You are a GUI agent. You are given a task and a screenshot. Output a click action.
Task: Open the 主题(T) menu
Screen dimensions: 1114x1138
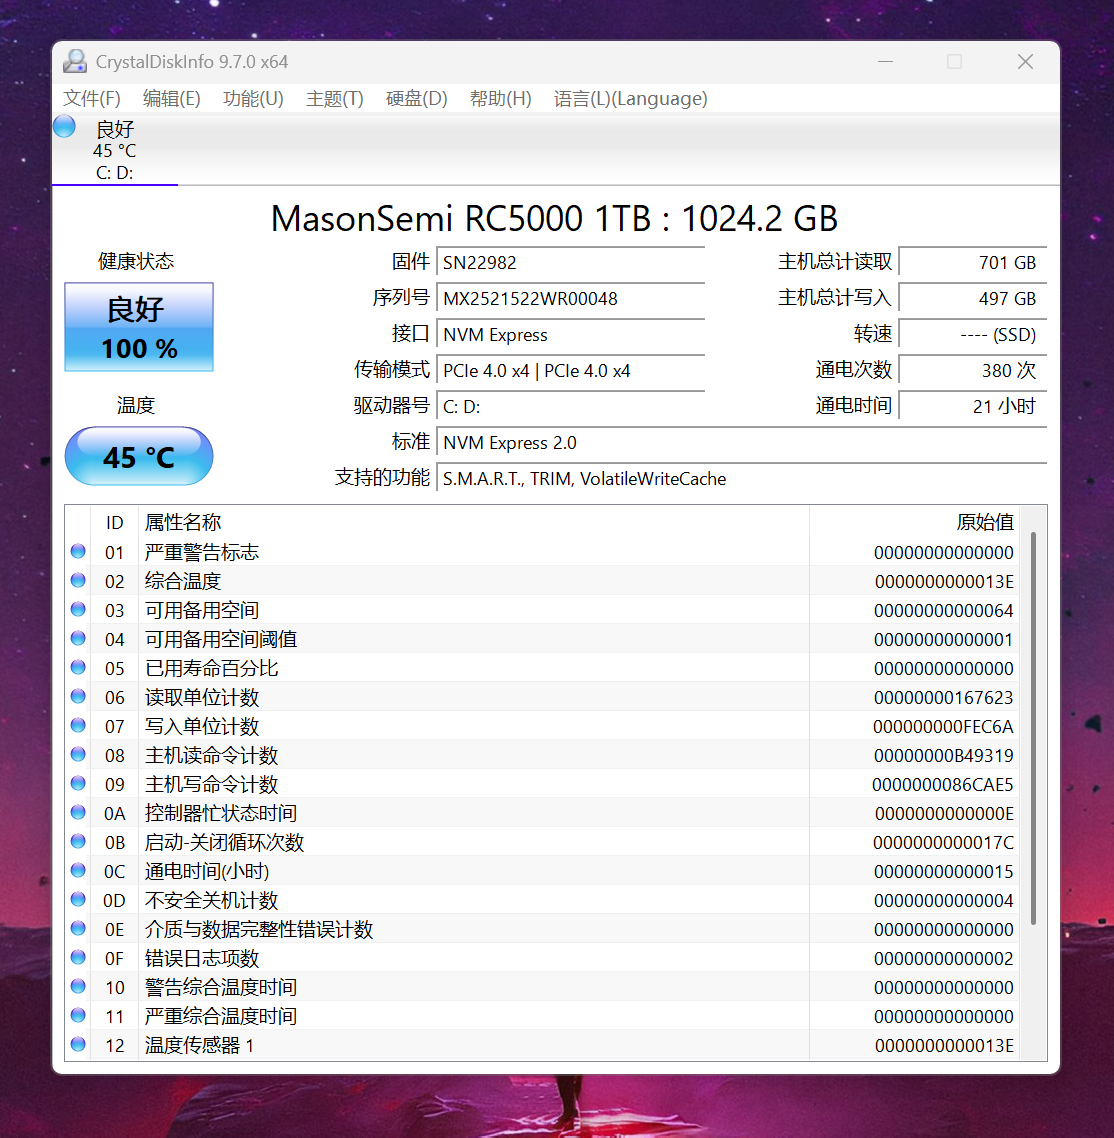(335, 99)
